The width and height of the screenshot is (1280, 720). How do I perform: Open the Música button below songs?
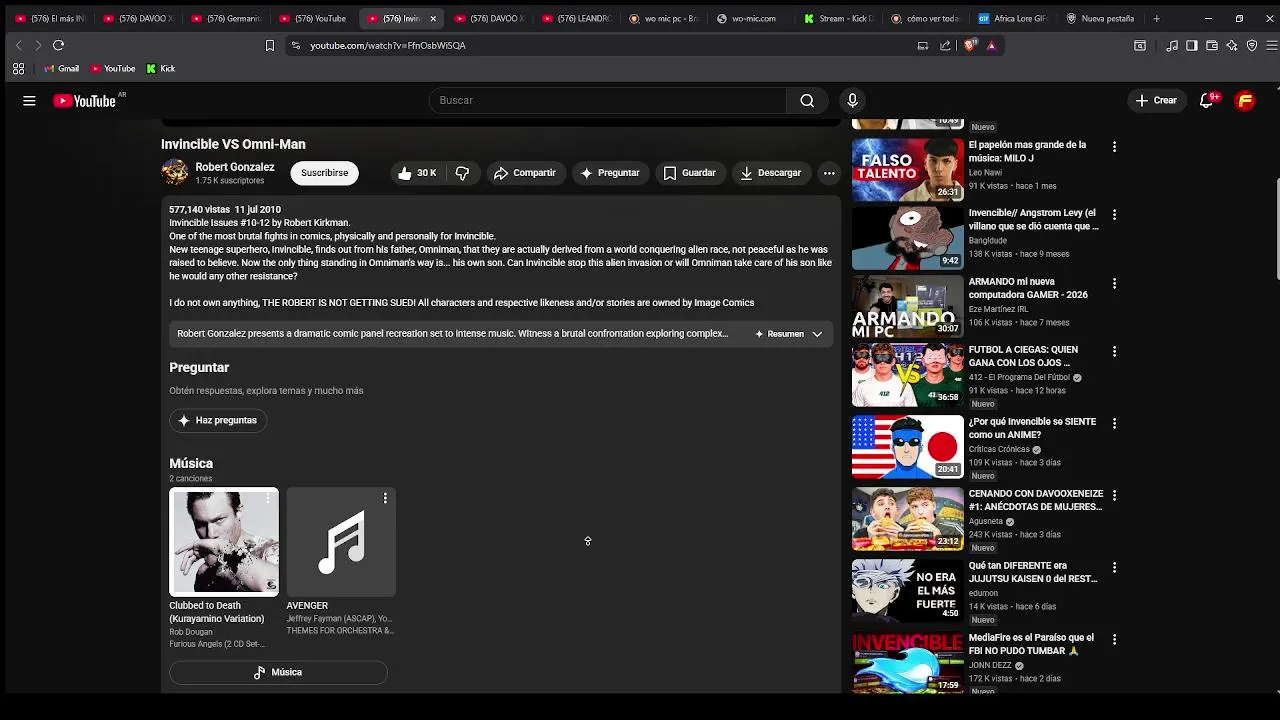click(x=278, y=672)
